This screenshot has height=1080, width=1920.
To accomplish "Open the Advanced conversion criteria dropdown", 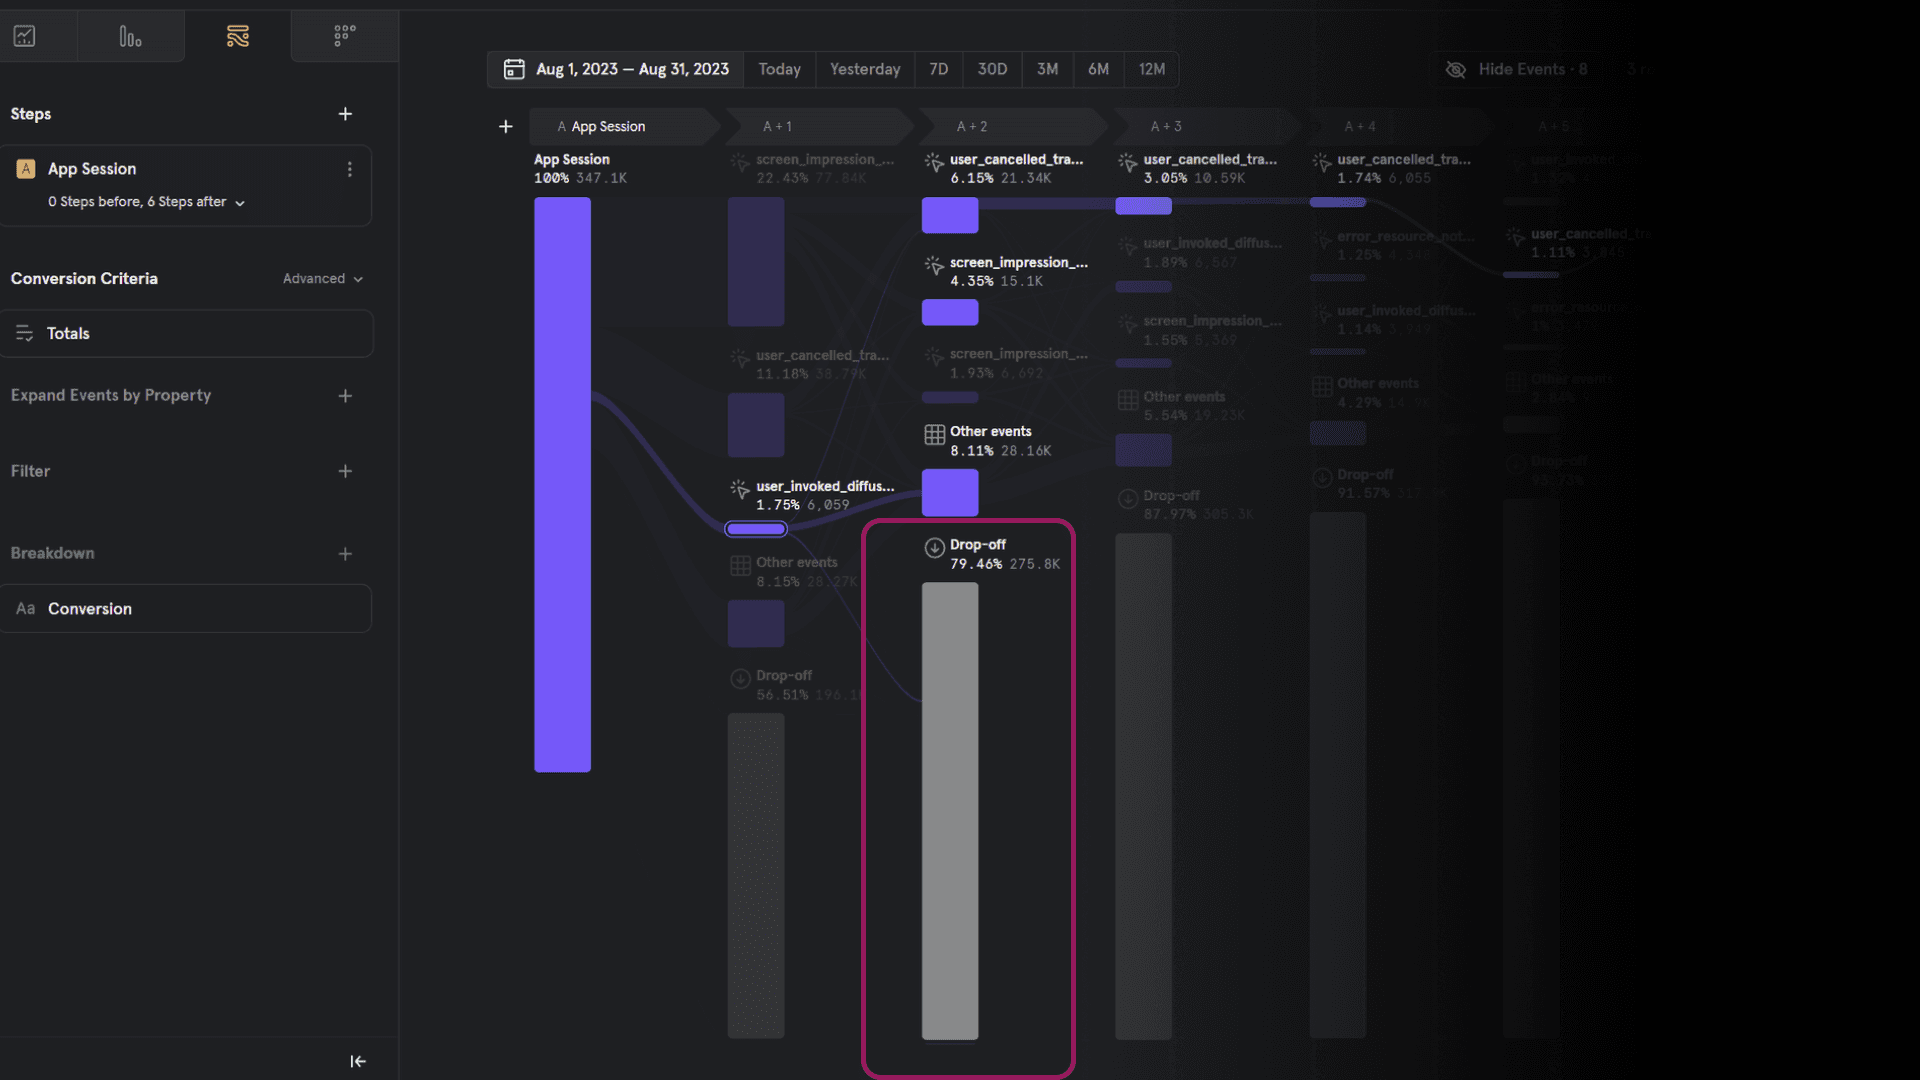I will (x=322, y=279).
